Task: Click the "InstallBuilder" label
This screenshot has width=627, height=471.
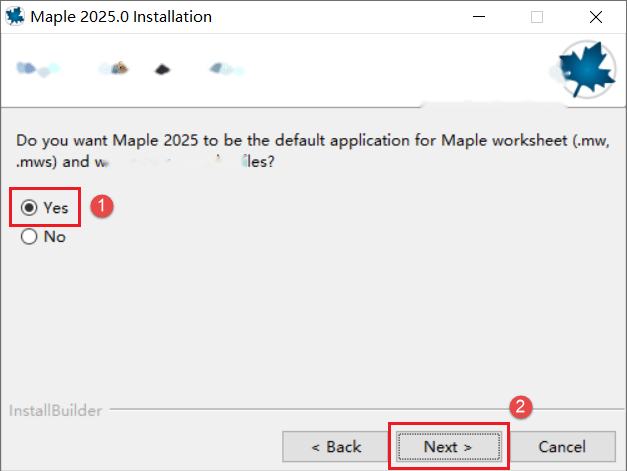Action: [x=55, y=411]
